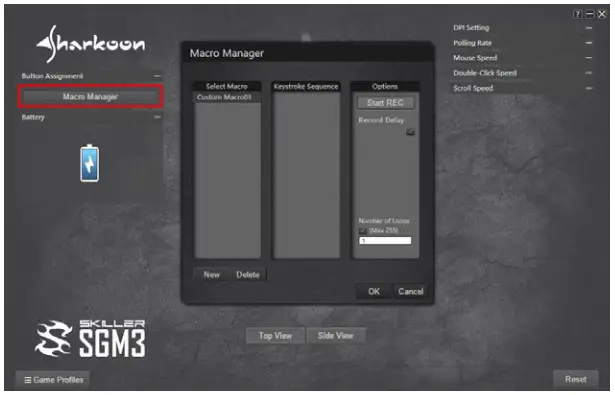Expand the Mouse Speed section
The width and height of the screenshot is (615, 395).
[x=589, y=58]
